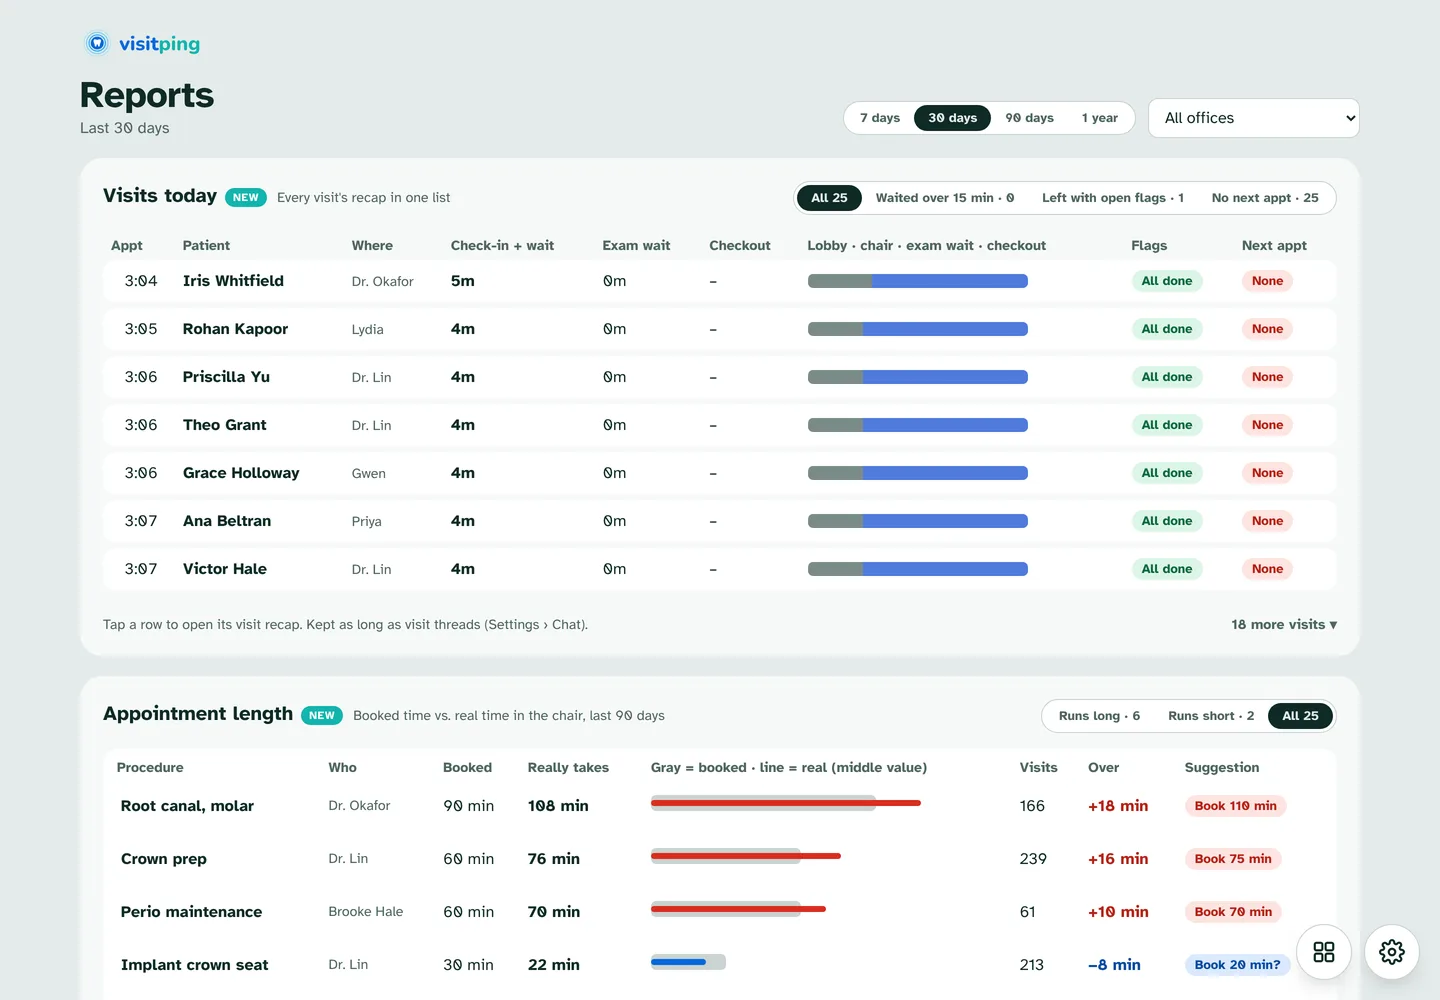Click the Lydia location in Rohan's row
1440x1000 pixels.
[367, 329]
